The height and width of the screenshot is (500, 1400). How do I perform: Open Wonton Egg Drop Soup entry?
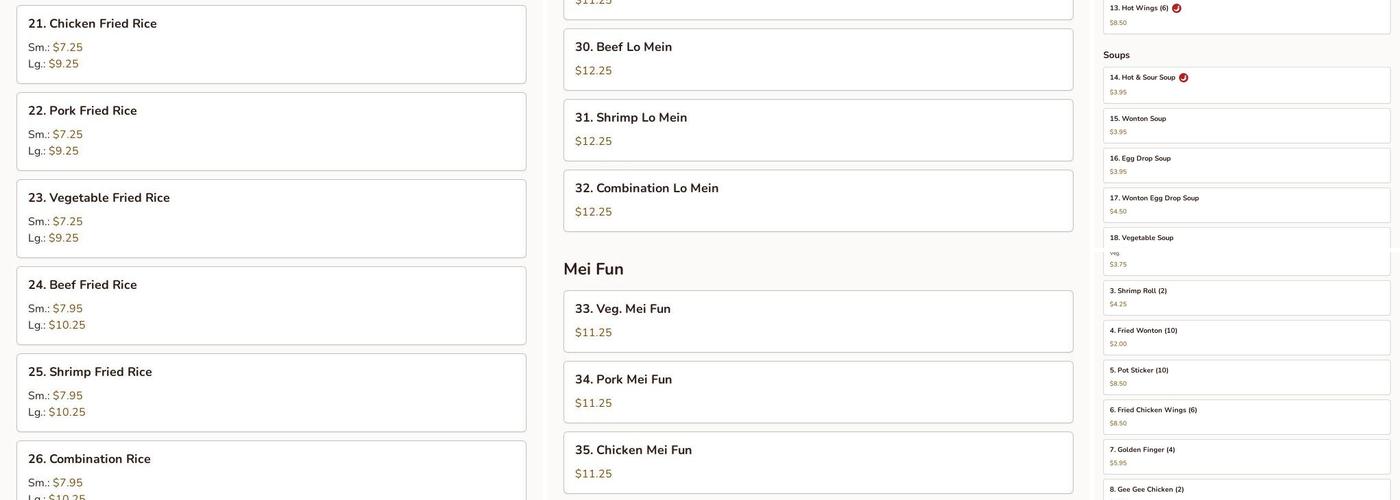coord(1246,205)
